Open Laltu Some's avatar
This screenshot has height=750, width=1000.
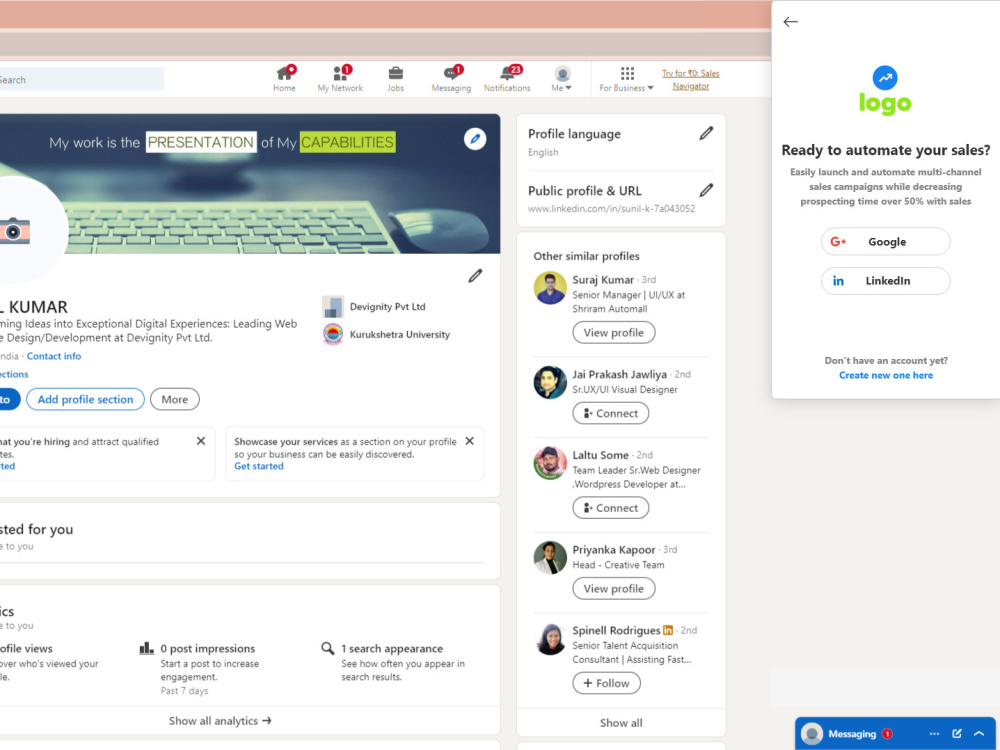click(x=550, y=463)
